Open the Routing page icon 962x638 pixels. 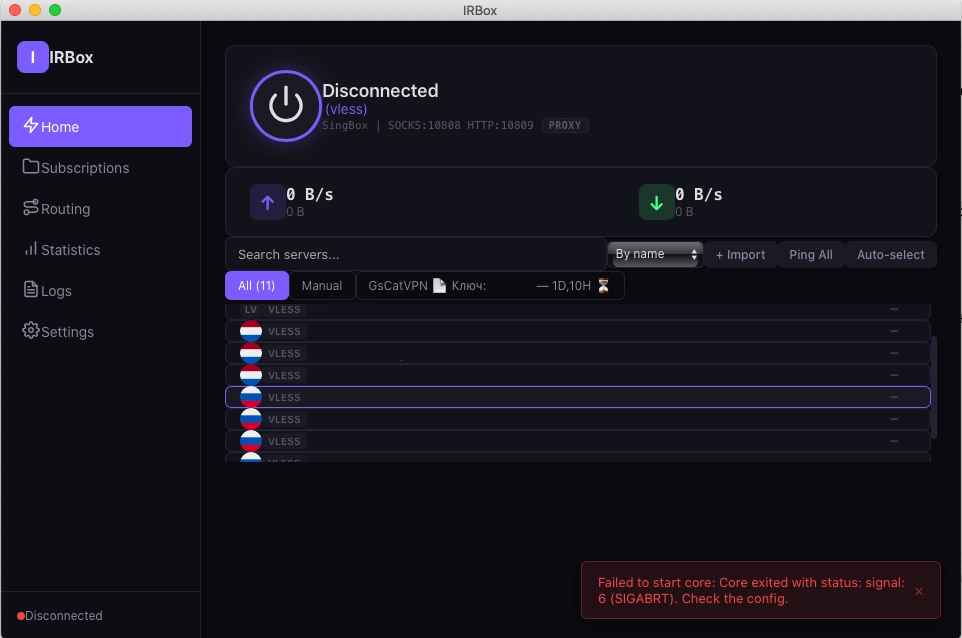31,207
